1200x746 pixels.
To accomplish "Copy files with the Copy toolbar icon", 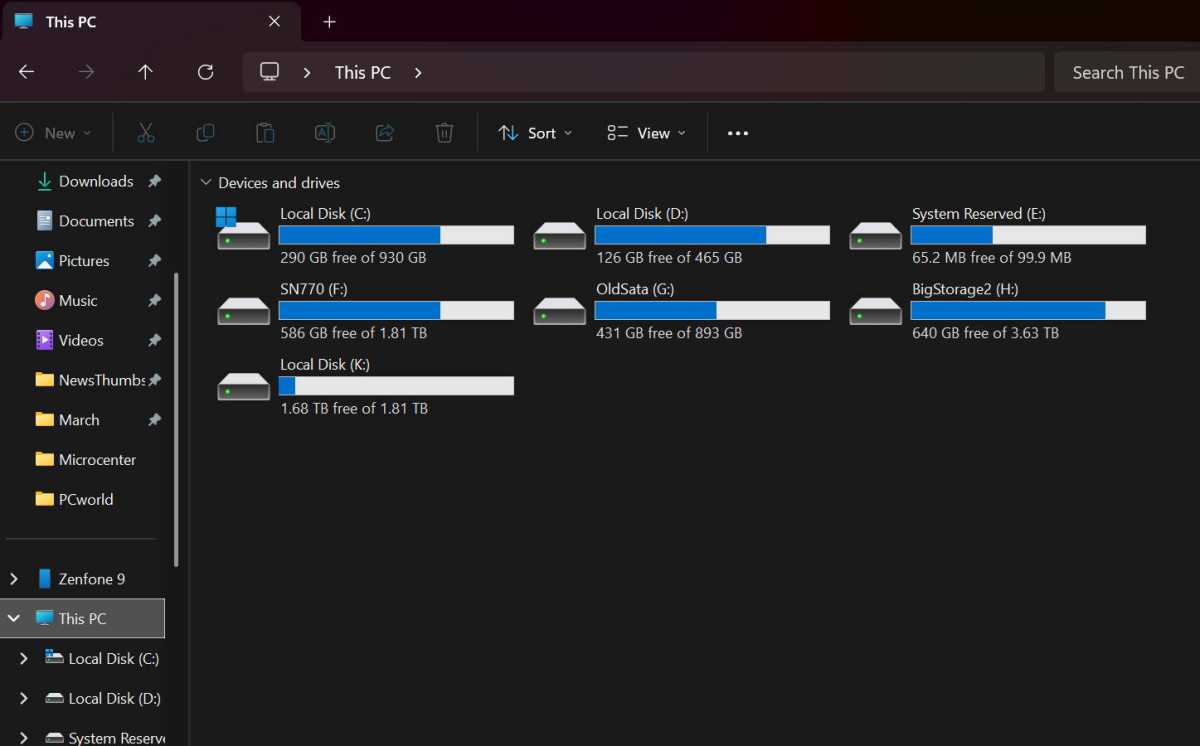I will coord(205,132).
